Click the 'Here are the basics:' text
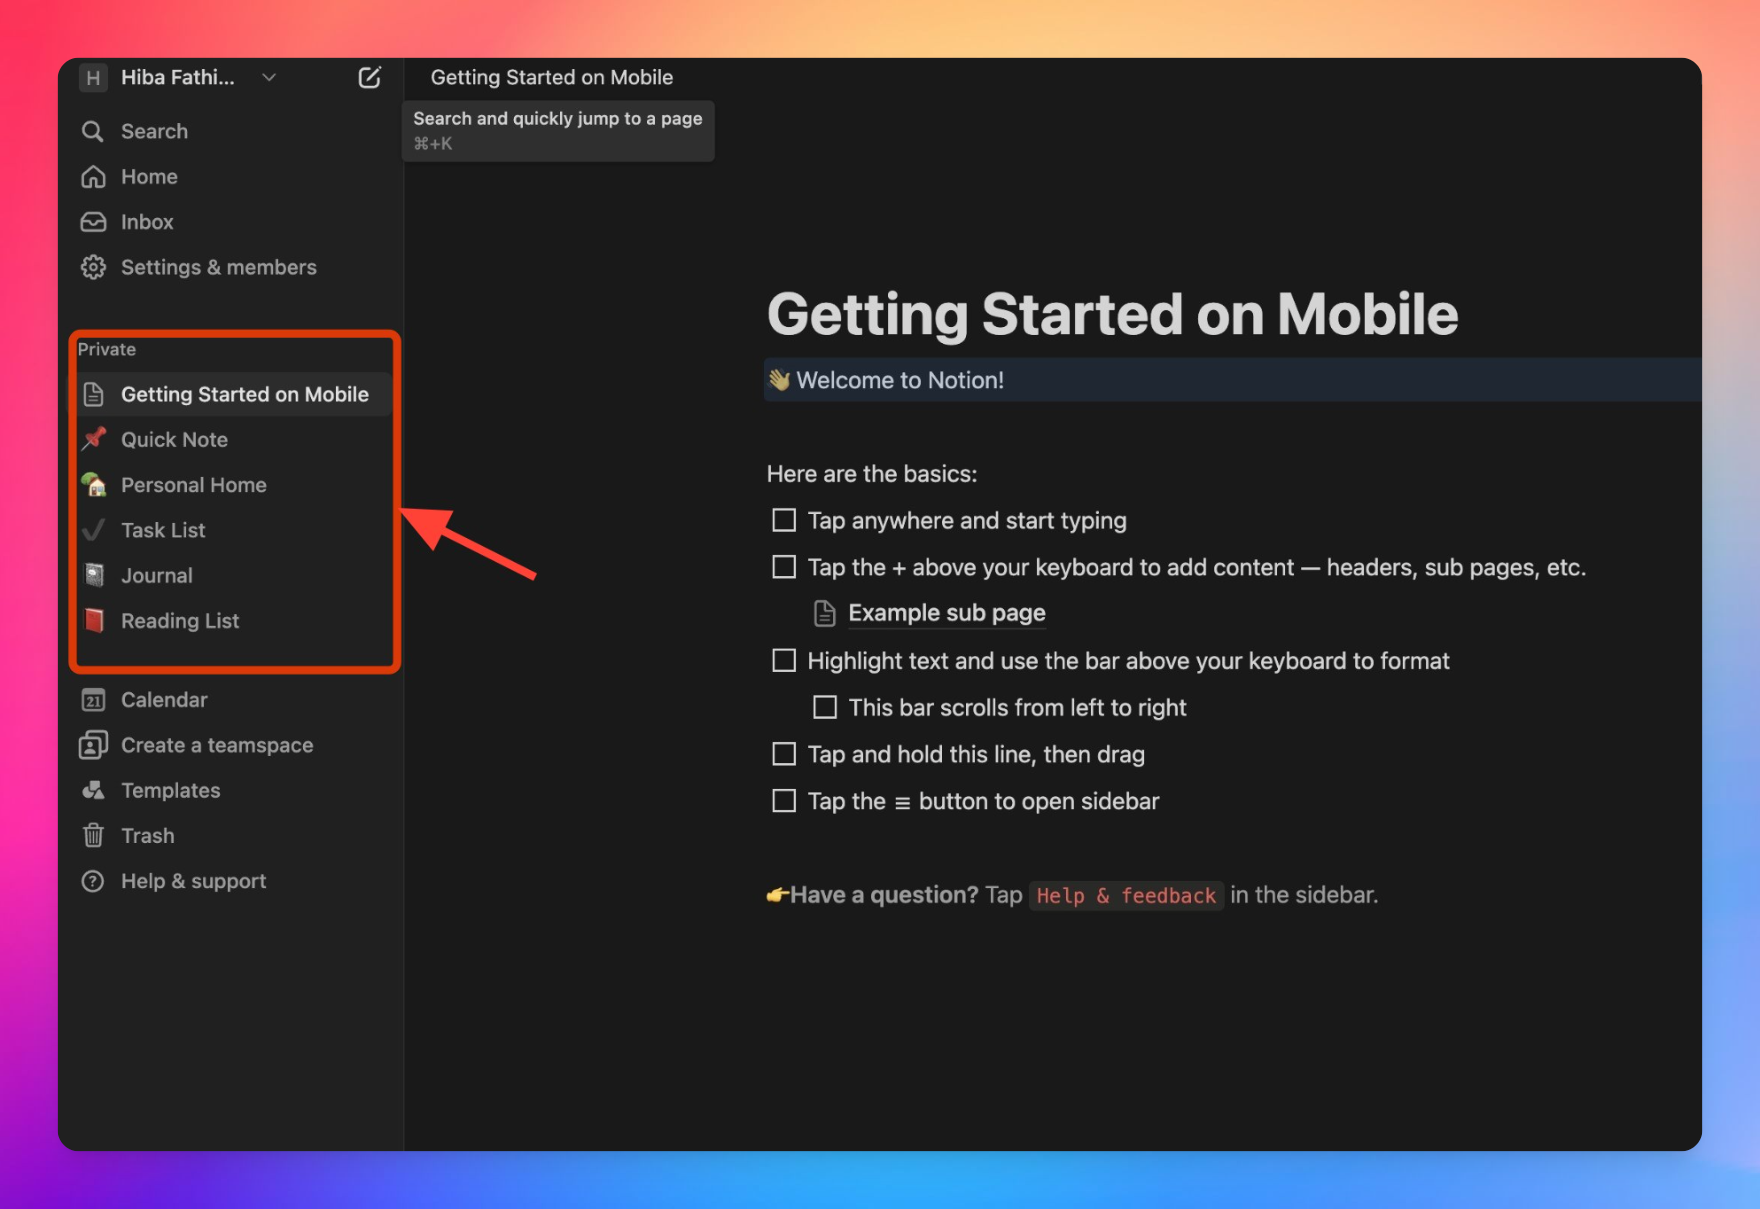This screenshot has height=1209, width=1760. click(872, 474)
